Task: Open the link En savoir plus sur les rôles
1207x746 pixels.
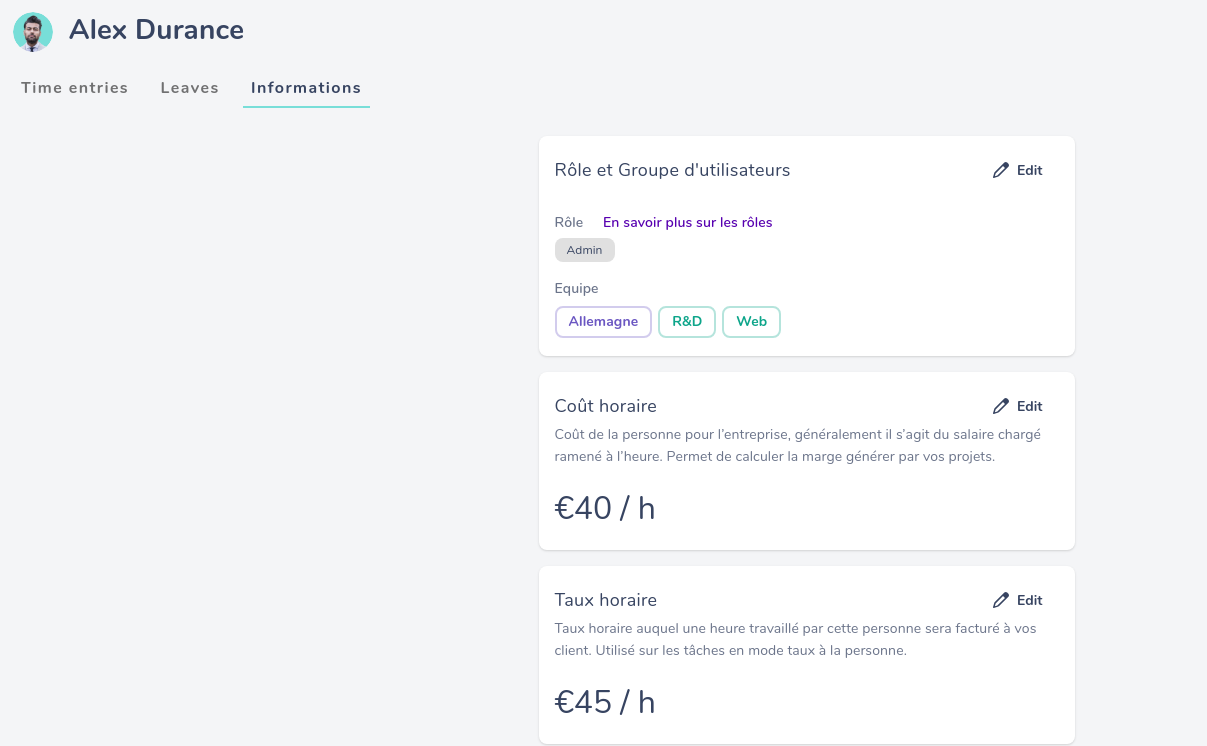Action: [688, 222]
